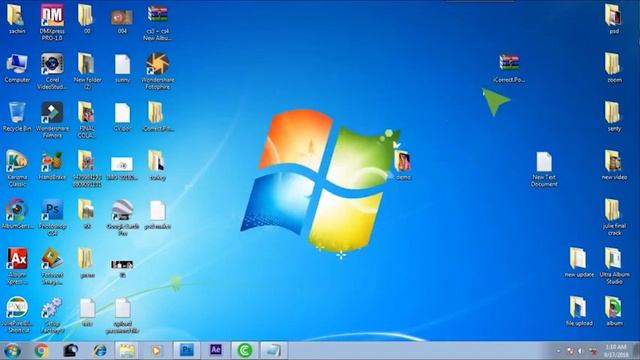Viewport: 640px width, 360px height.
Task: Launch Karizma Classic shortcut
Action: pos(17,168)
